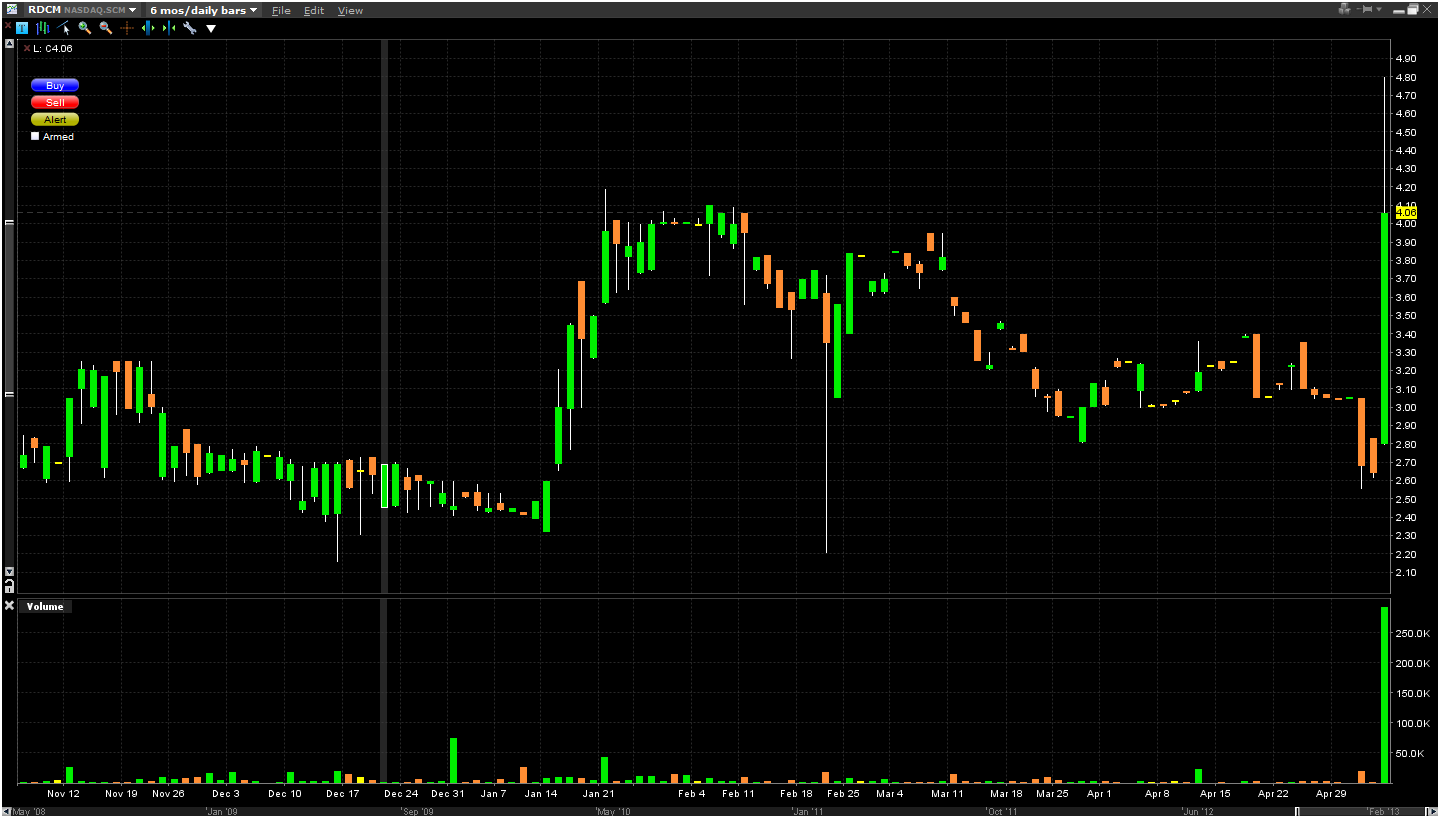Select the candlestick bar chart type icon
The image size is (1440, 818).
pyautogui.click(x=43, y=28)
